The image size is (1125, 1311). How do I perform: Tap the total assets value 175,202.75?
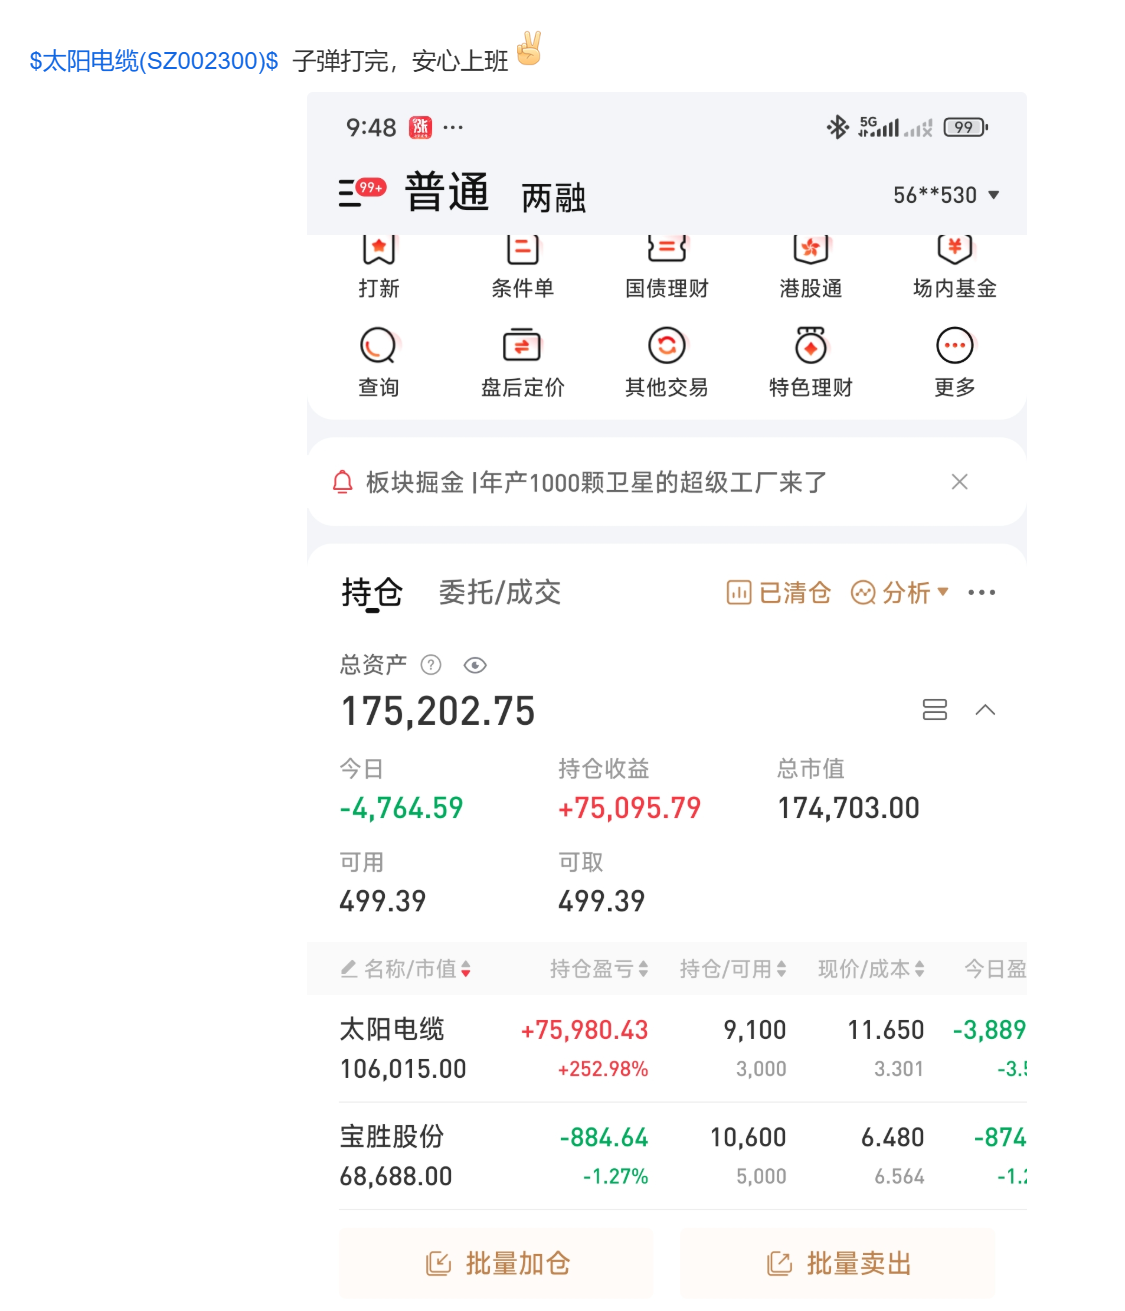click(438, 712)
